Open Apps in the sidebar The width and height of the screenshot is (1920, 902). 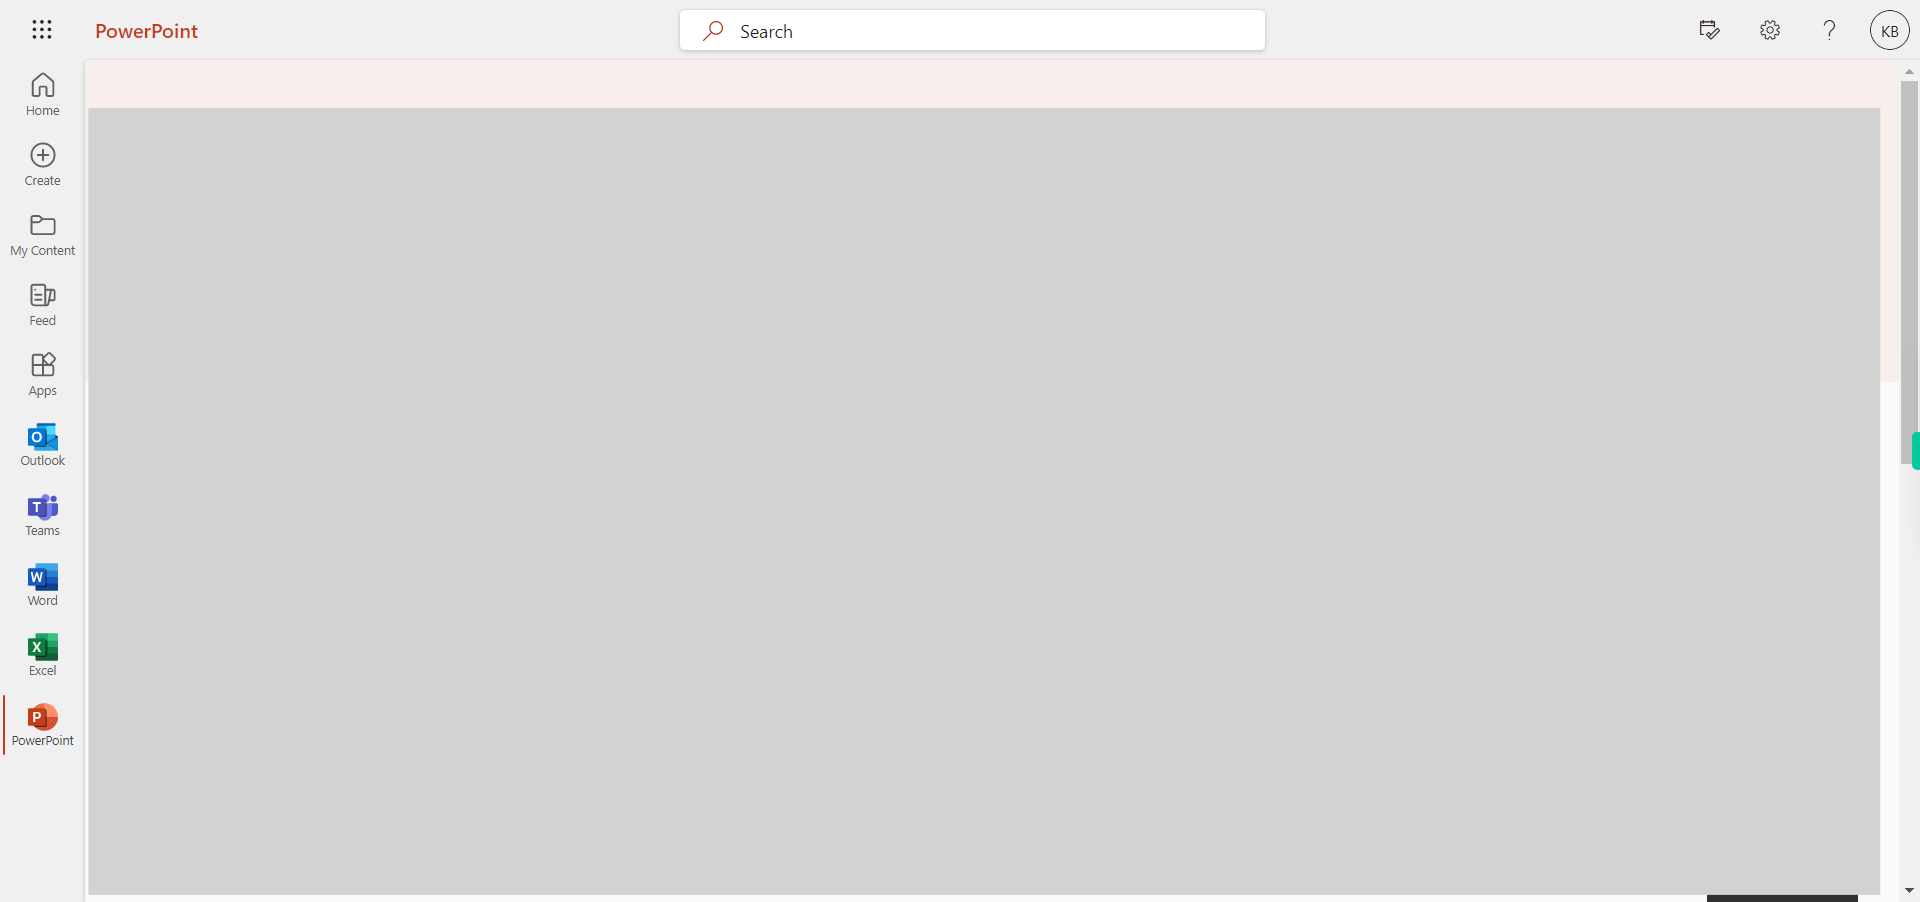click(x=43, y=375)
